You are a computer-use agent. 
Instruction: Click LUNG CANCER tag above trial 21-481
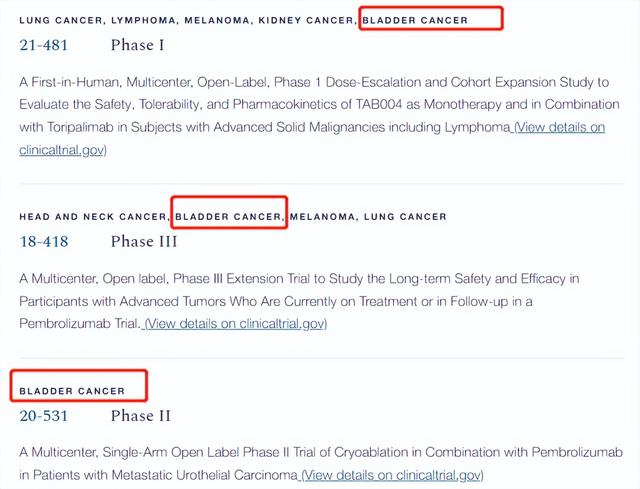click(x=58, y=20)
